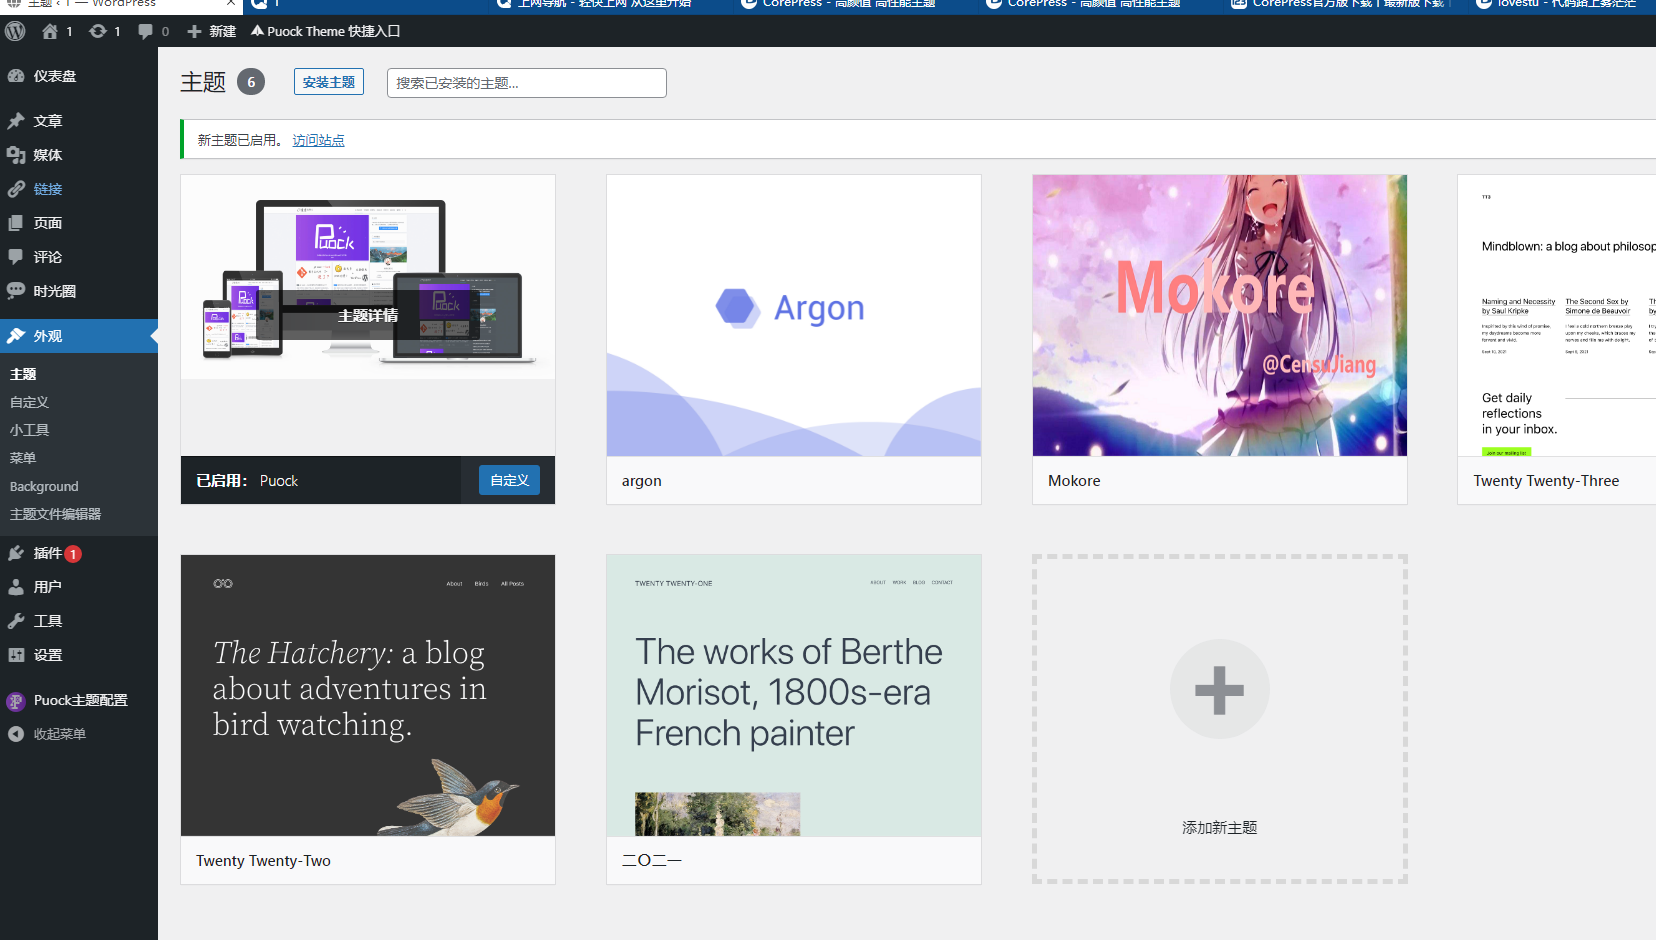Screen dimensions: 1656x940
Task: Focus the installed themes search field
Action: [x=527, y=83]
